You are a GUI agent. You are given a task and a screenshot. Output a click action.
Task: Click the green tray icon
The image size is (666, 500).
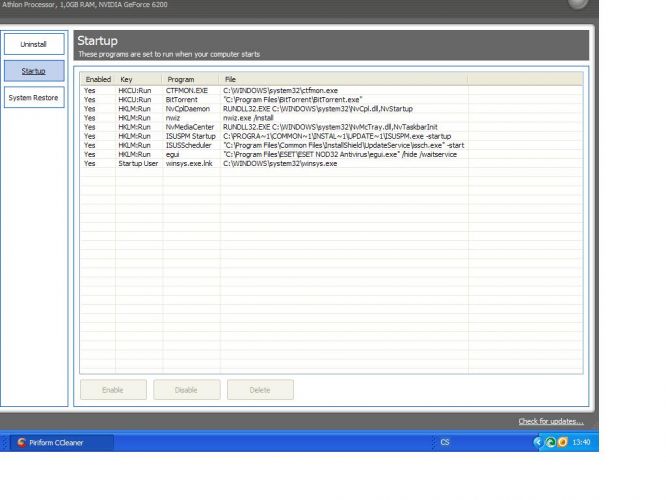coord(550,442)
